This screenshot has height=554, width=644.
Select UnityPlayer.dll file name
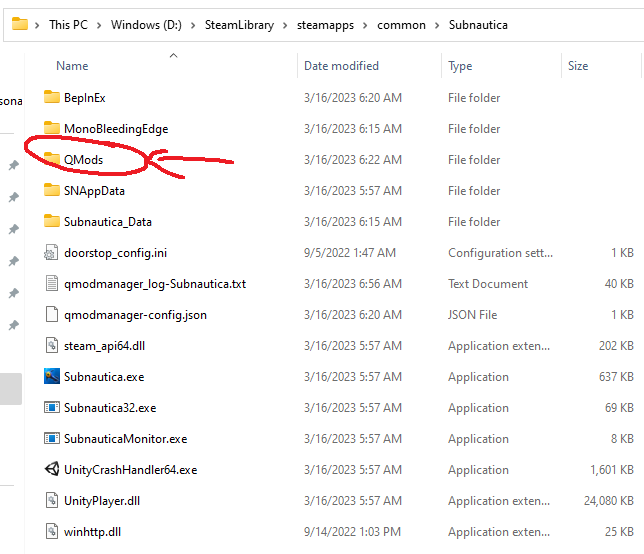[102, 501]
